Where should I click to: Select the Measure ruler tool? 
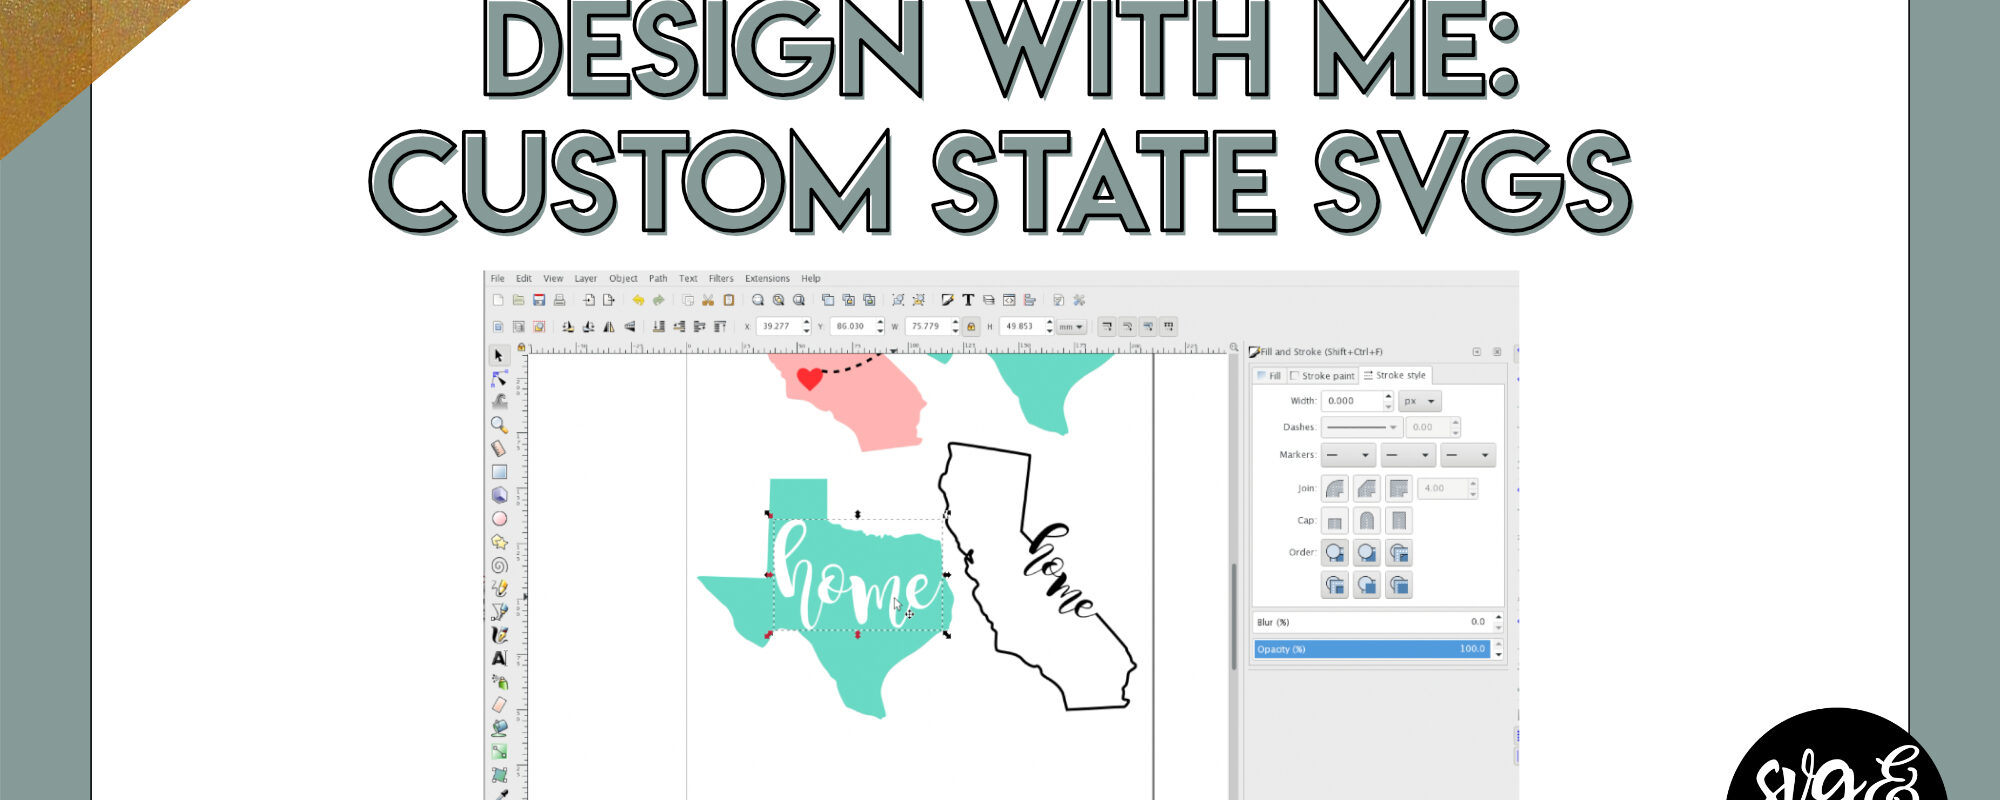[499, 449]
